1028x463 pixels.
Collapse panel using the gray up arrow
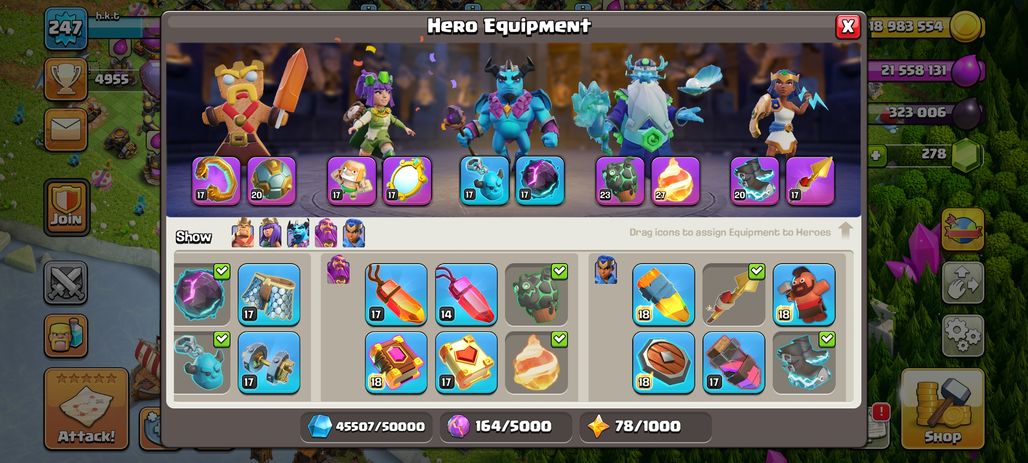point(845,231)
